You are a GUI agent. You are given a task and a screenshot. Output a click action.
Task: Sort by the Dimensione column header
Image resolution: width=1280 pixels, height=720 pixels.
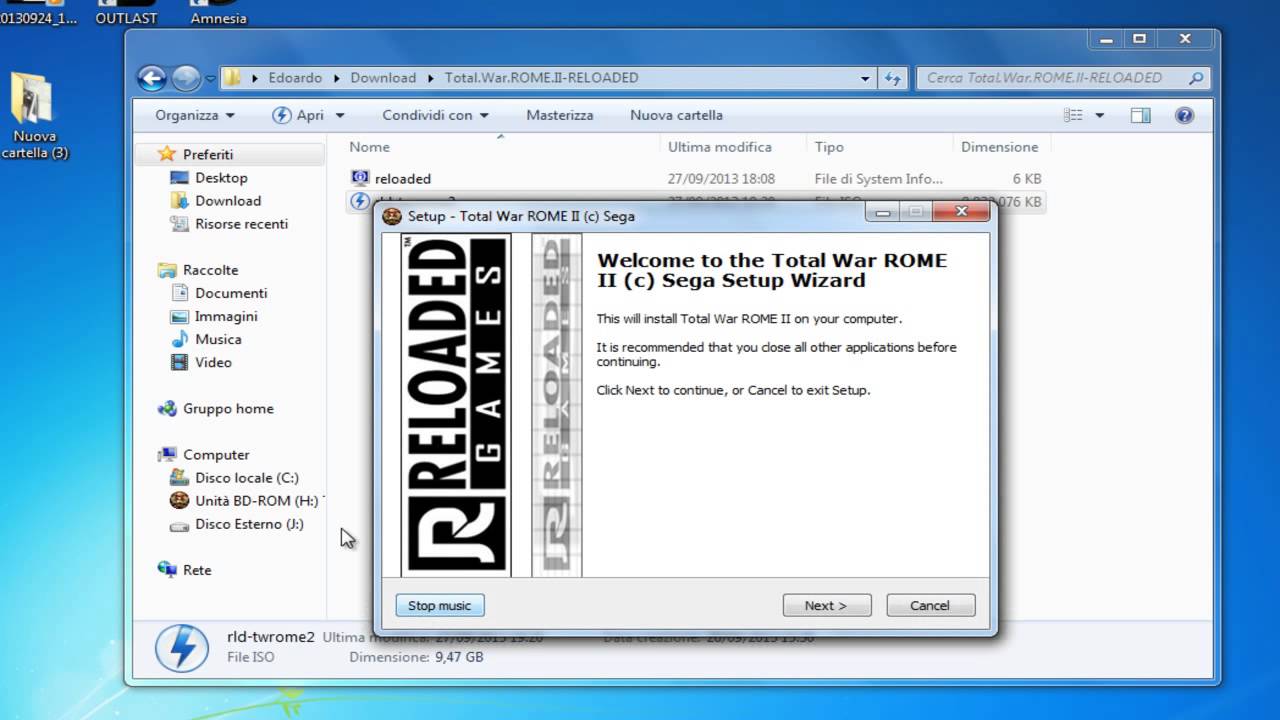(1000, 147)
